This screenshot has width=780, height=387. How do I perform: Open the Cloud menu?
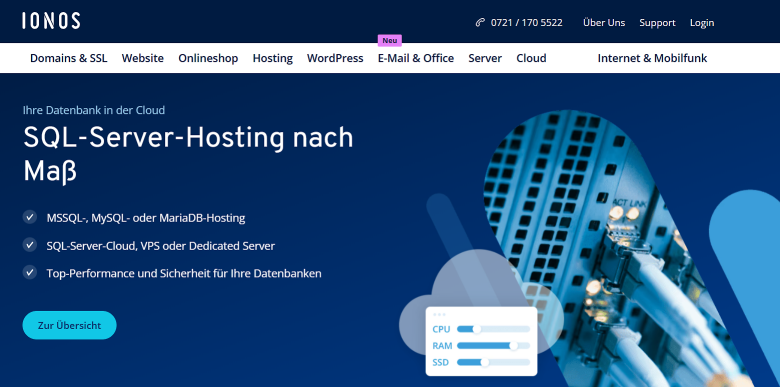click(x=531, y=58)
